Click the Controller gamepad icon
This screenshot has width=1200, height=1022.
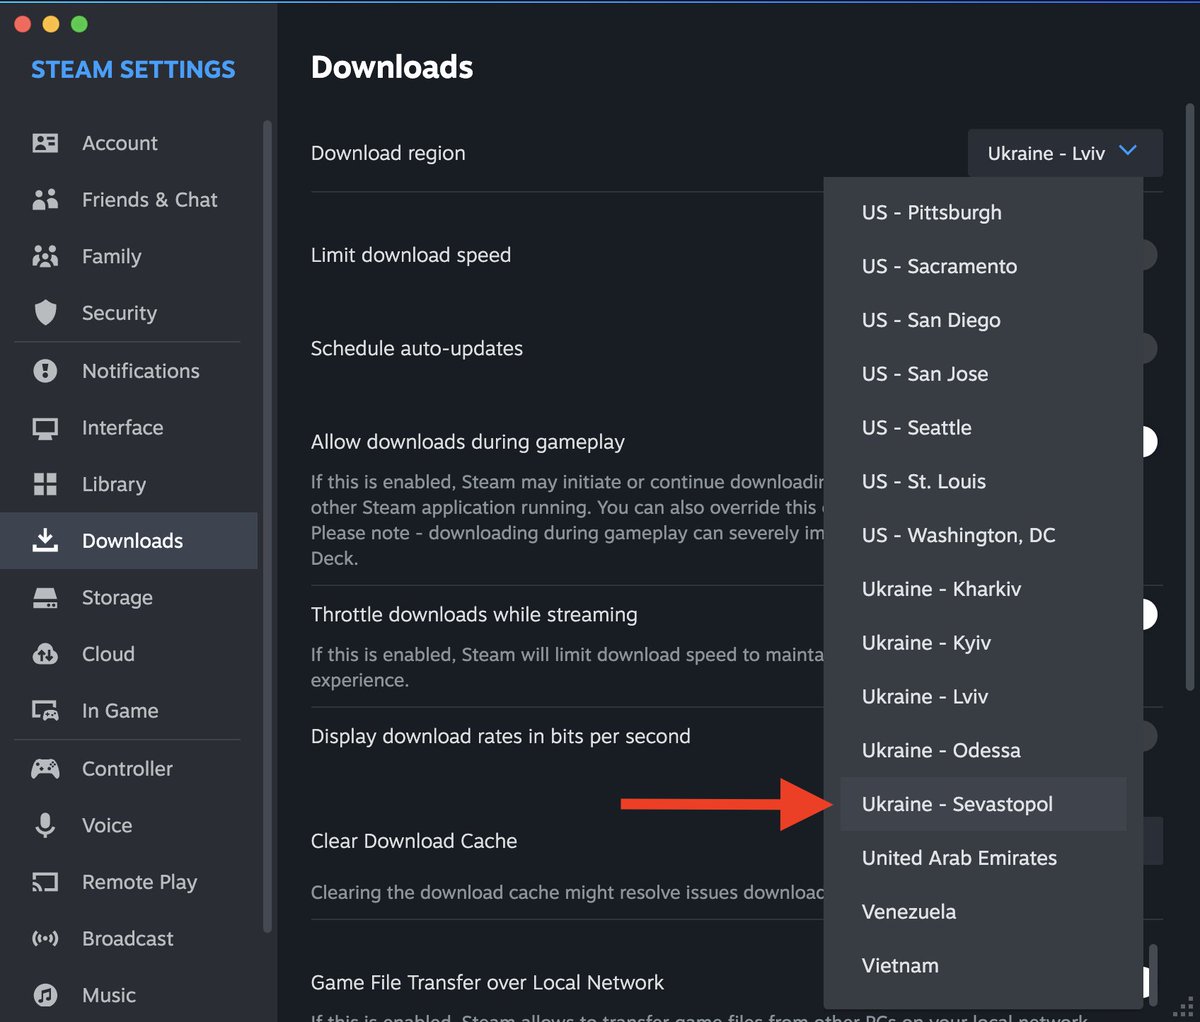[x=45, y=768]
